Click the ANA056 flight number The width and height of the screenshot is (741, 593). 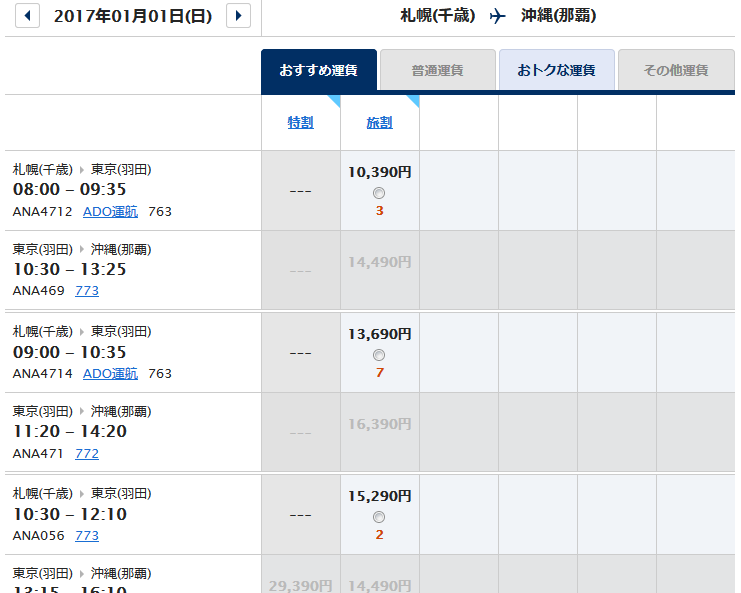[39, 535]
